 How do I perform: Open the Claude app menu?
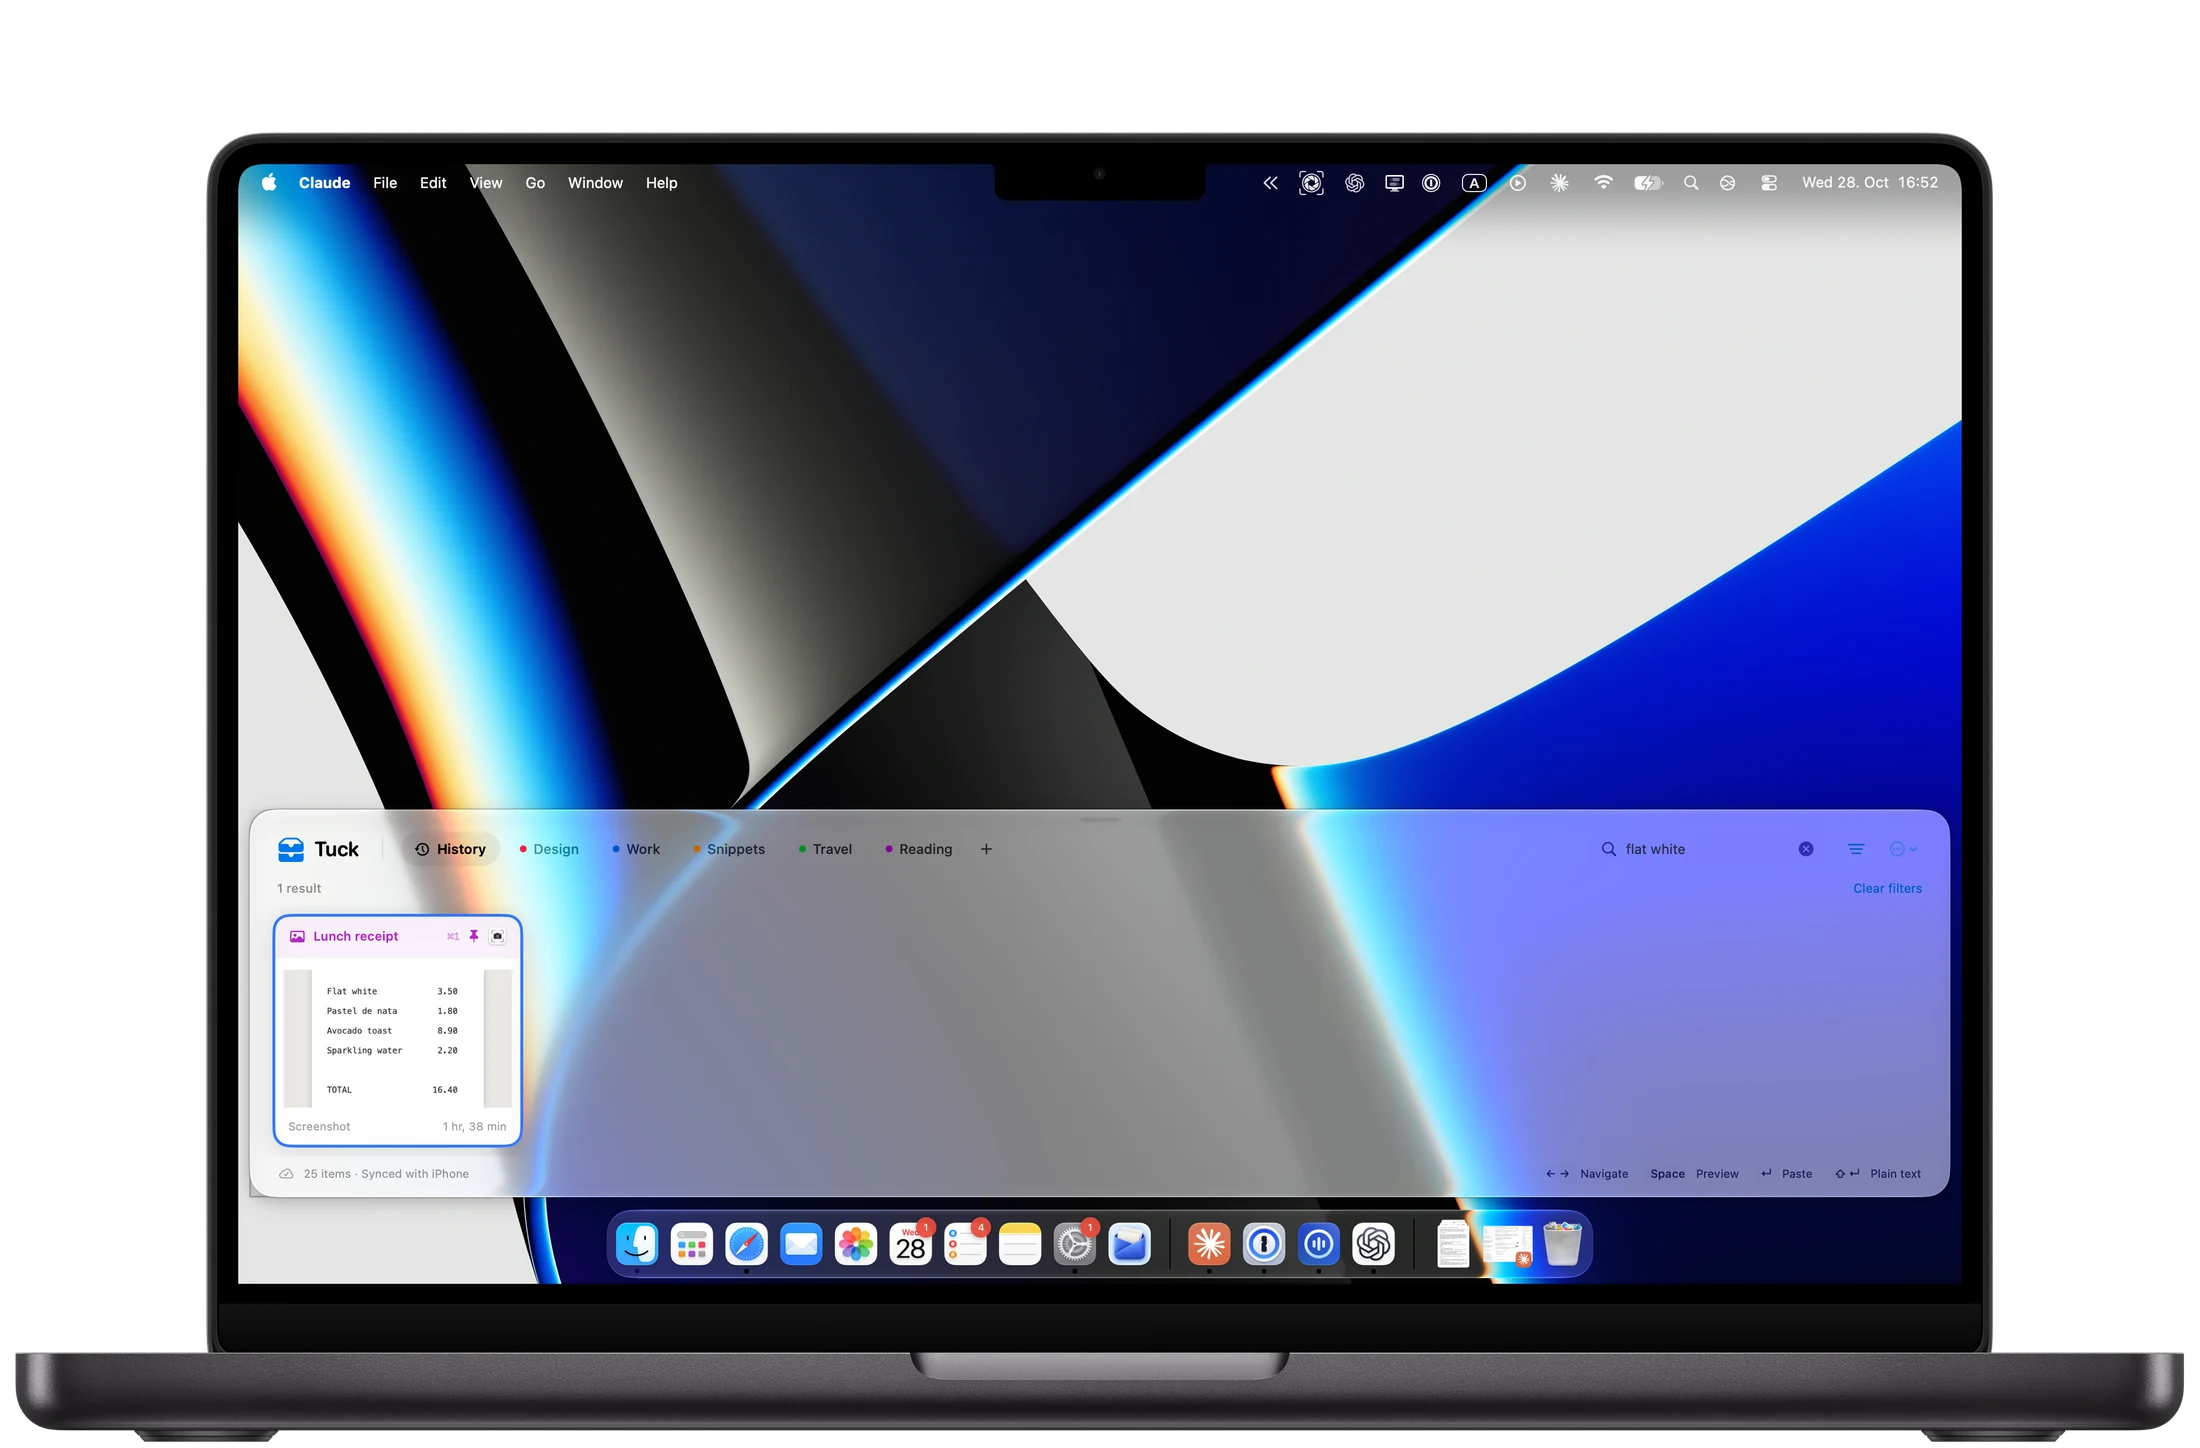pyautogui.click(x=324, y=183)
